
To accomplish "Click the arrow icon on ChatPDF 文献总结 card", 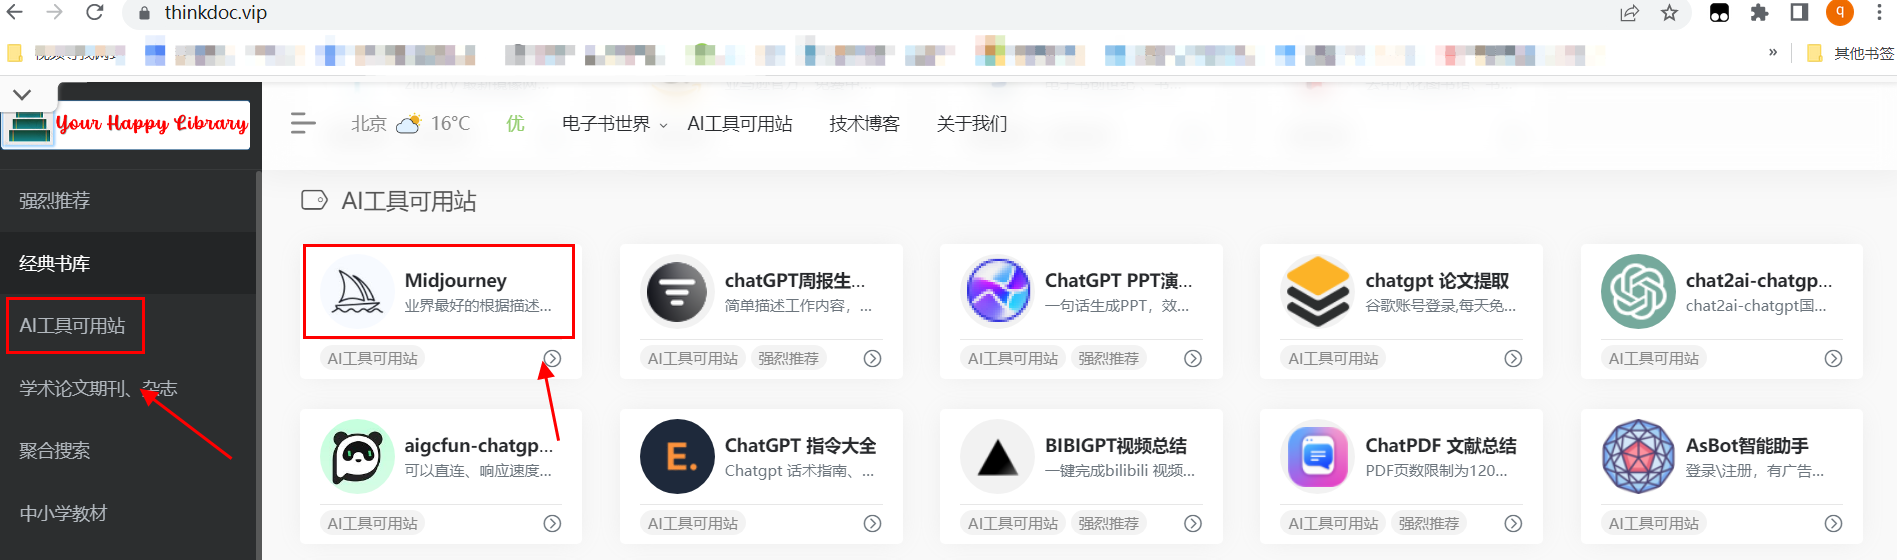I will point(1513,523).
